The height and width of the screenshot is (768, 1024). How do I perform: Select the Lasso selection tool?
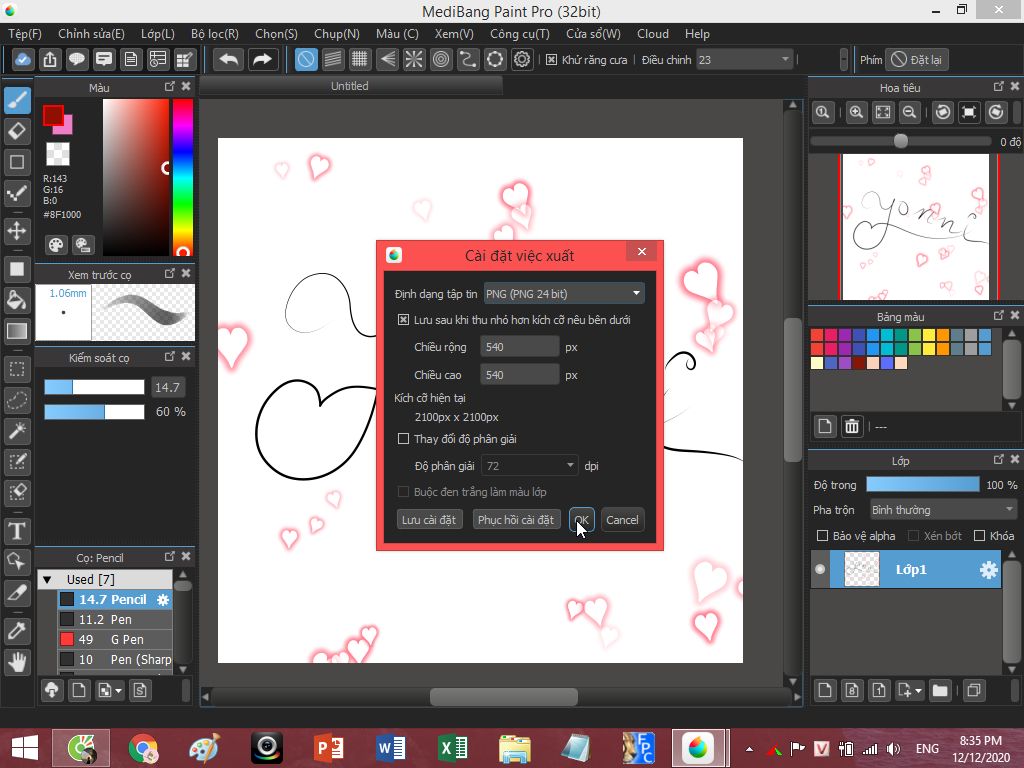18,400
